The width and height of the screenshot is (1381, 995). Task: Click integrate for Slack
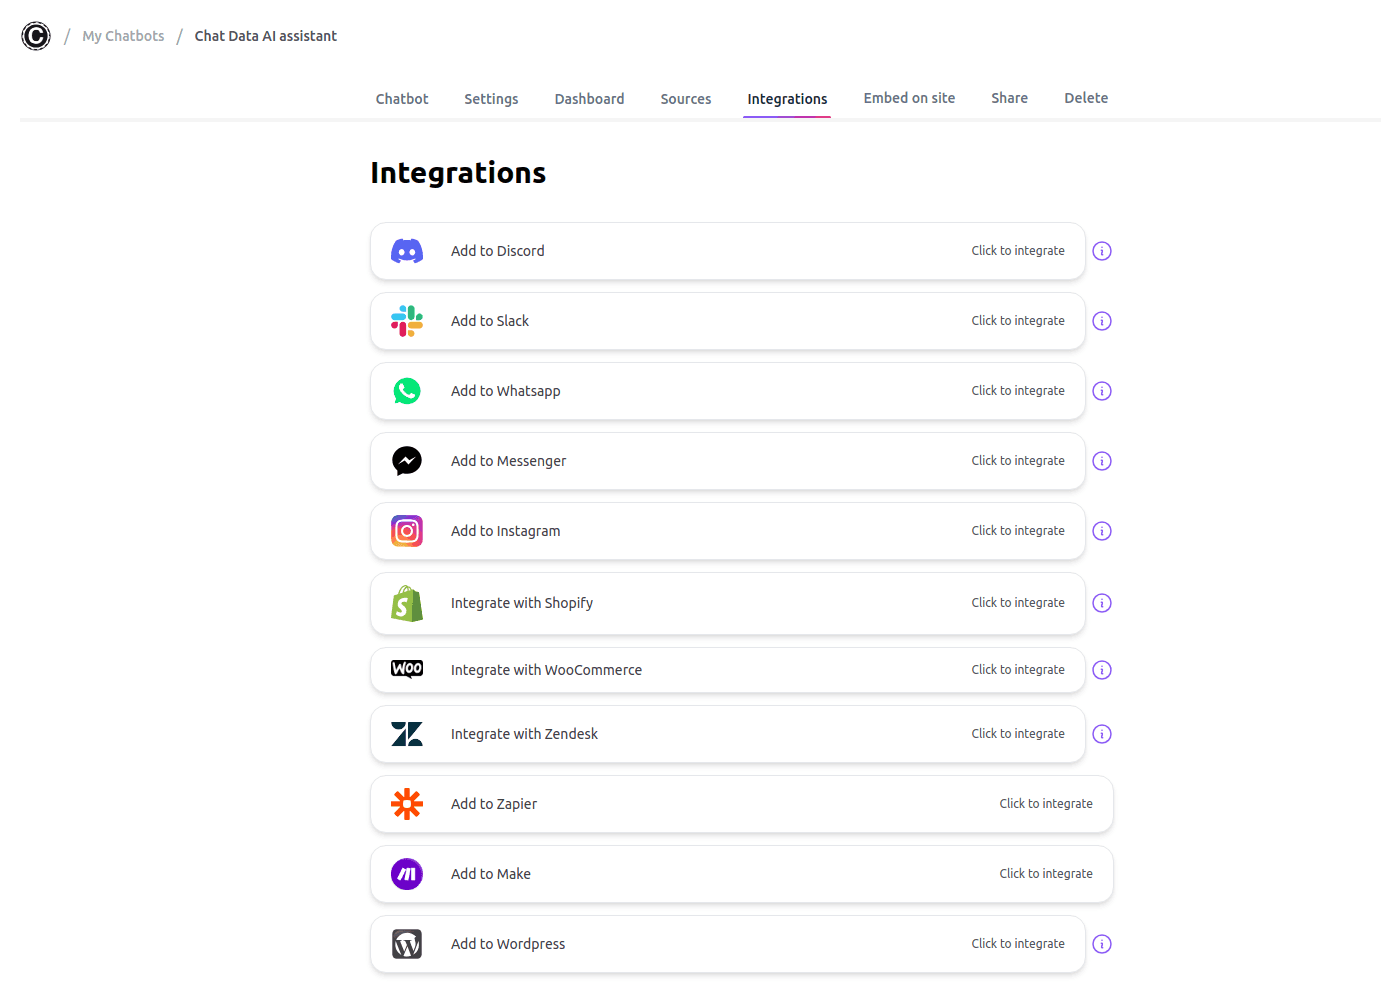coord(1018,321)
